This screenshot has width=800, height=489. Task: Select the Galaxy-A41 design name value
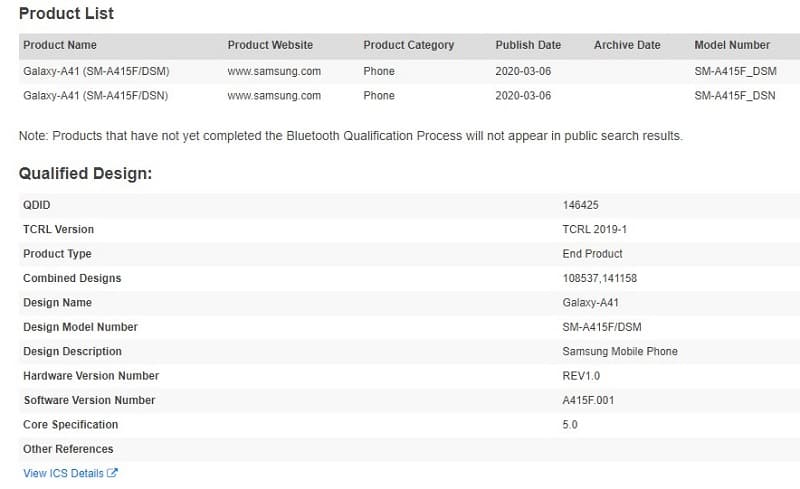(x=590, y=303)
